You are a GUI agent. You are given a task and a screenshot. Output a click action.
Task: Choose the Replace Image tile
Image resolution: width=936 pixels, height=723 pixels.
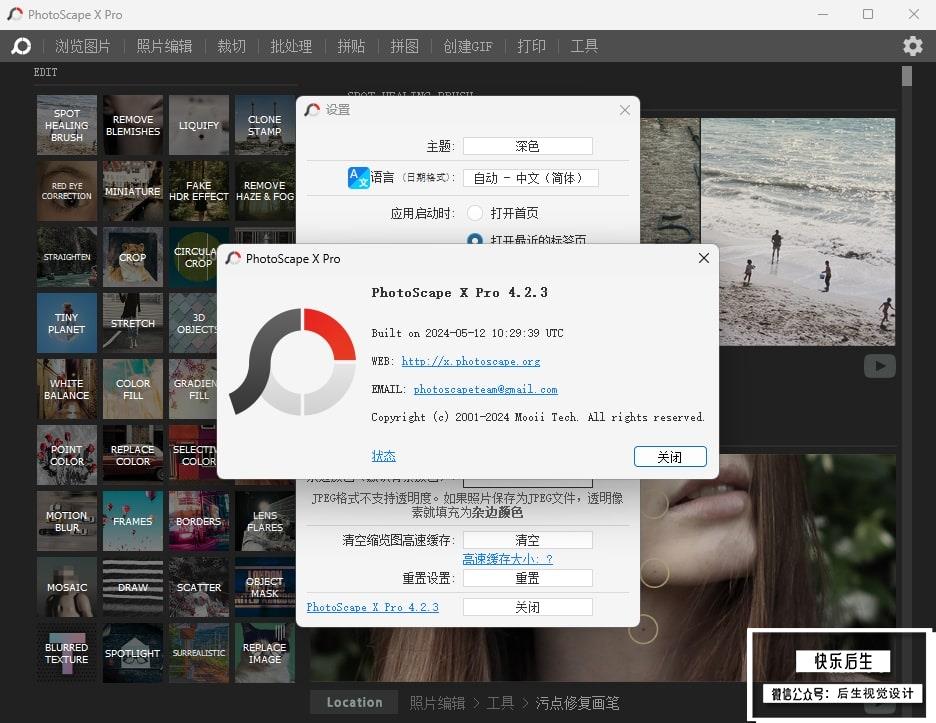tap(264, 653)
